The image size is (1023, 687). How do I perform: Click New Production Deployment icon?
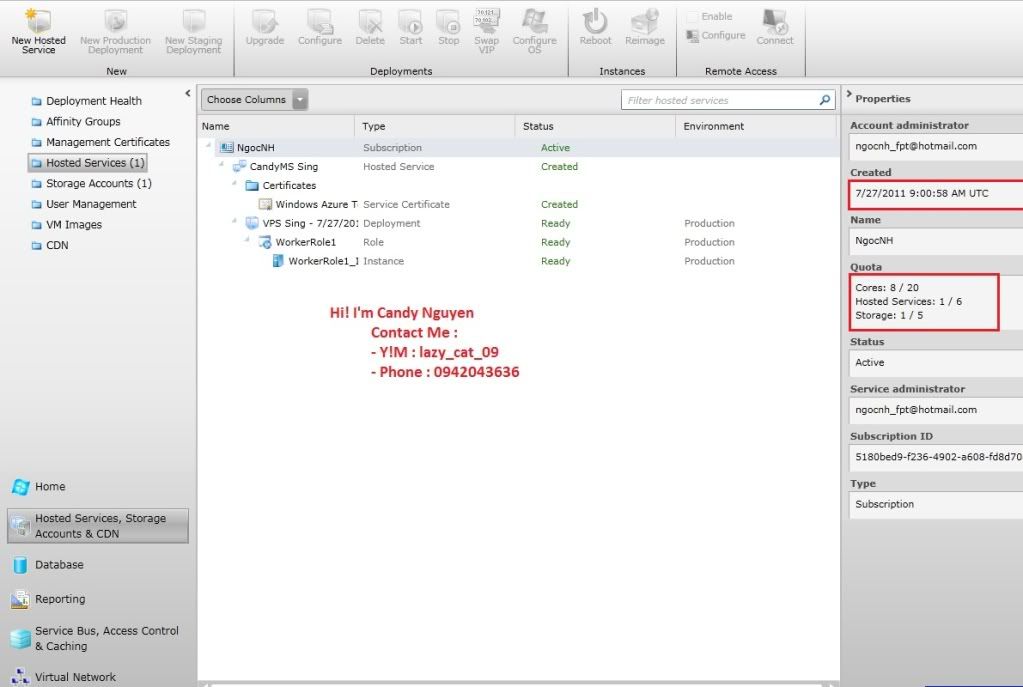point(115,21)
